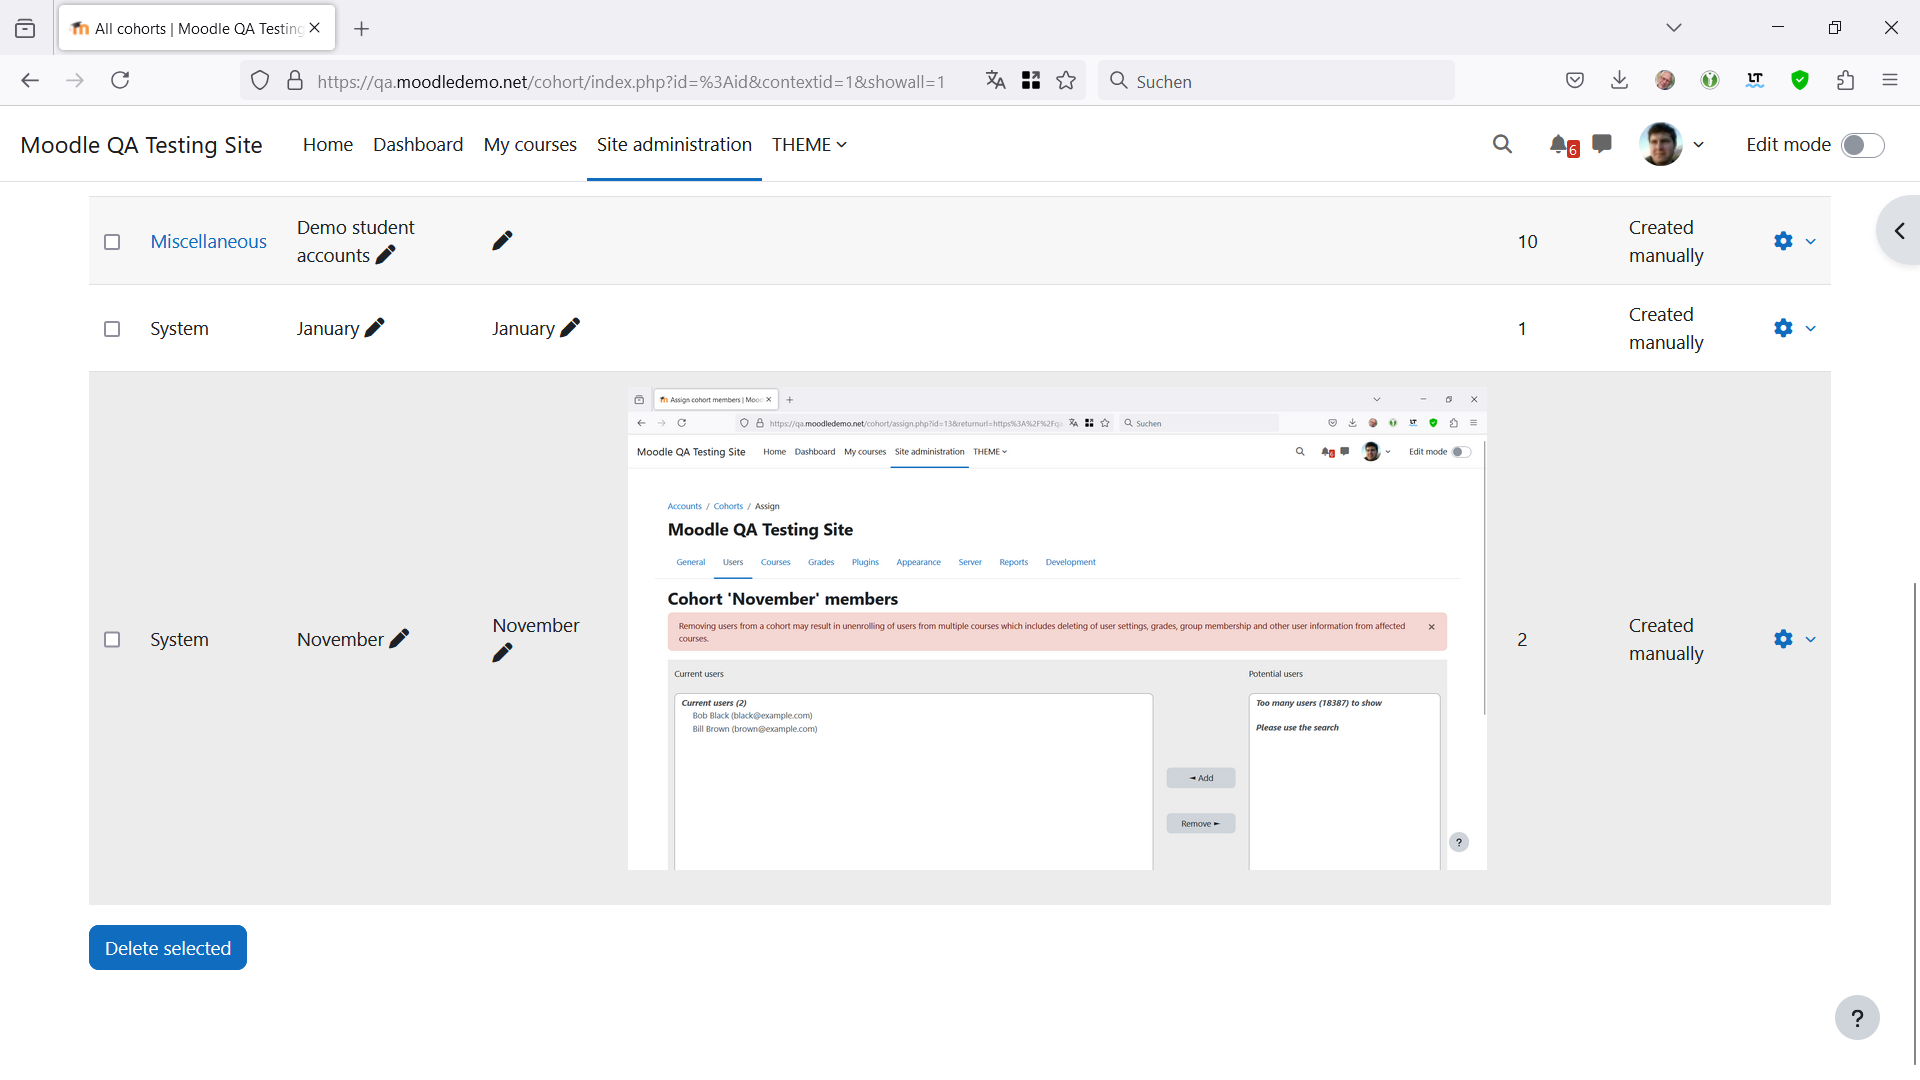Save page to Pocket icon
The image size is (1920, 1080).
coord(1575,81)
